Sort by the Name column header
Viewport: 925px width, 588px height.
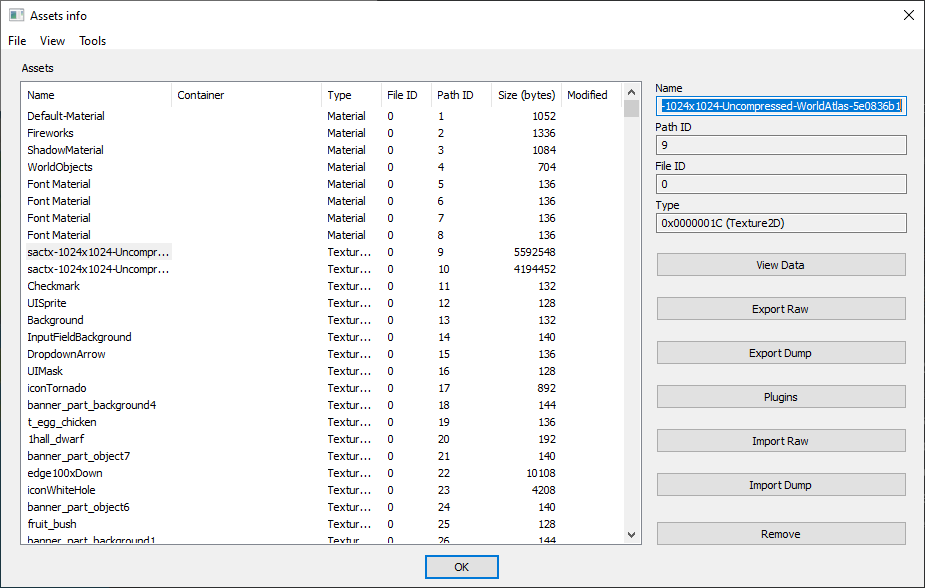97,95
